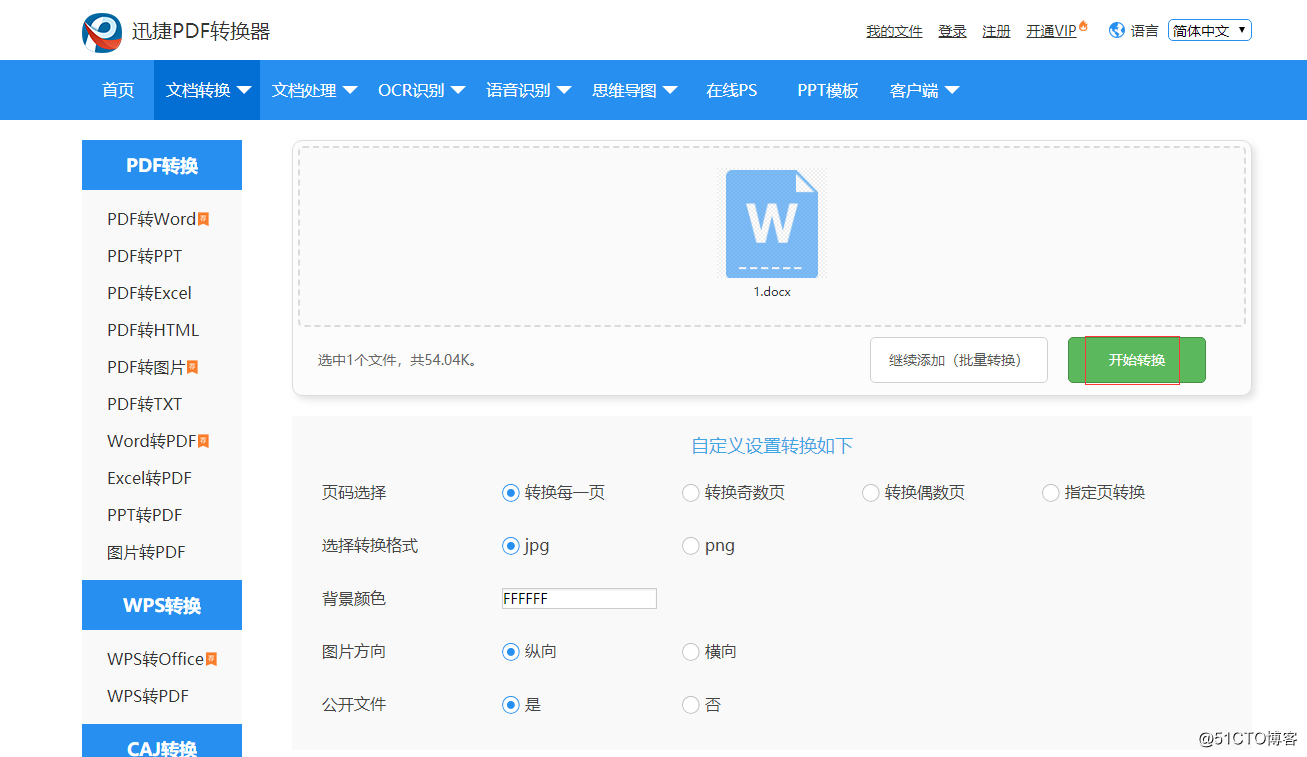This screenshot has width=1307, height=757.
Task: Set image direction to 横向
Action: (x=690, y=652)
